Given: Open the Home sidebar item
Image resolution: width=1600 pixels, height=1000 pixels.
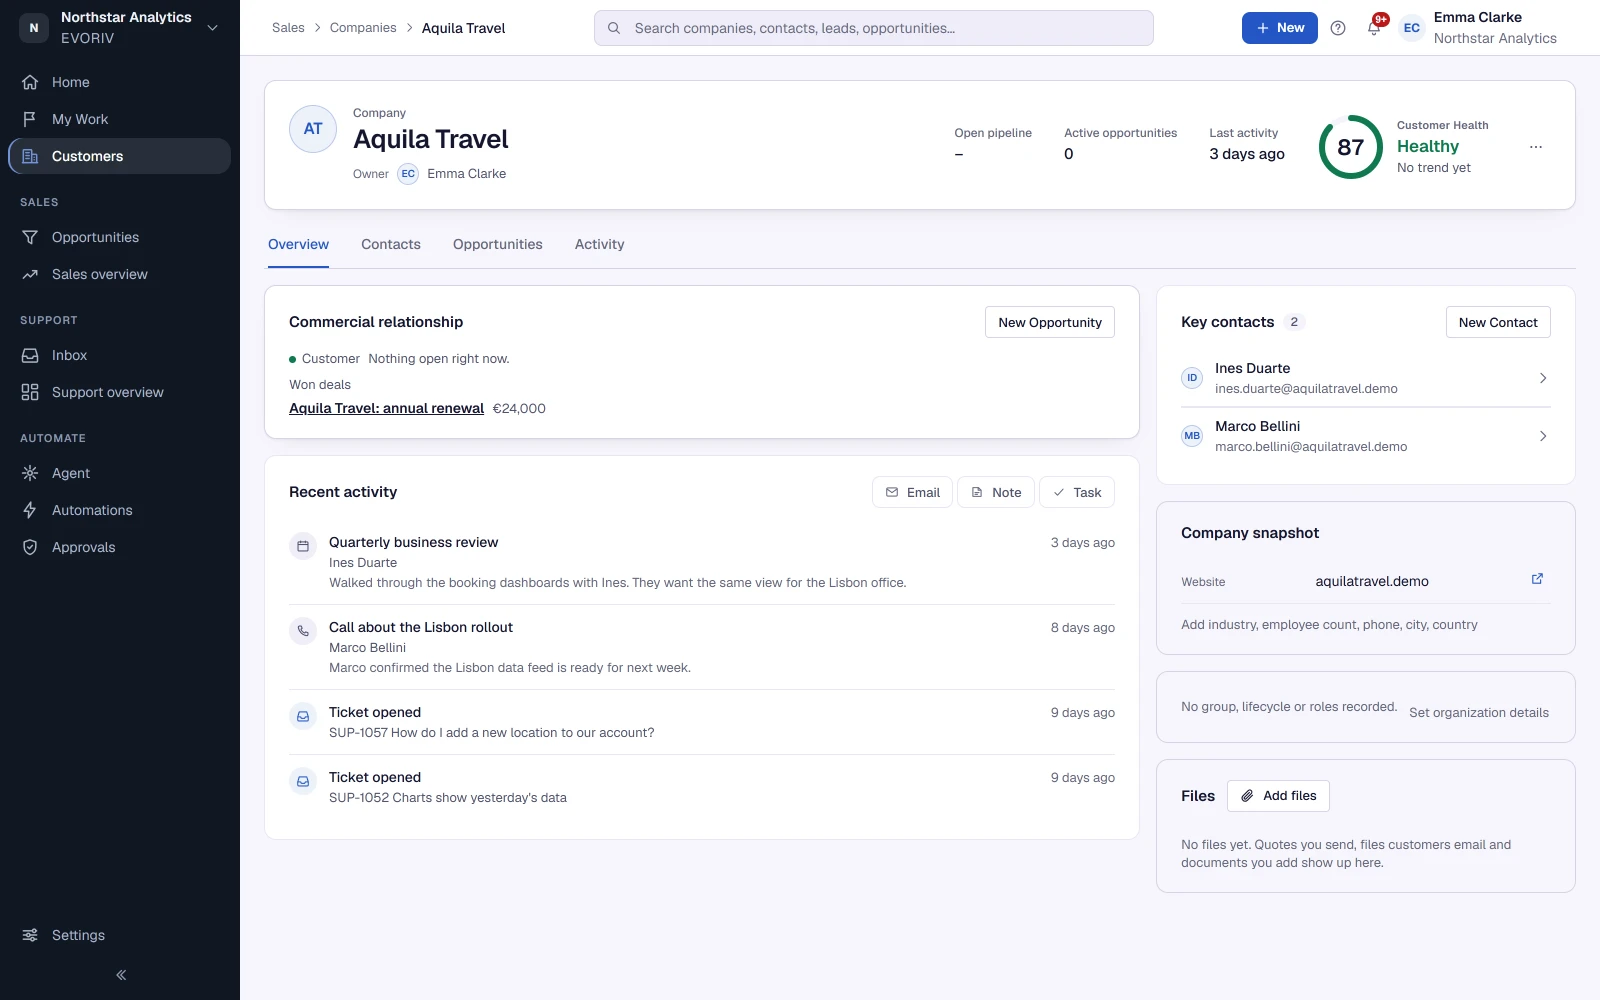Looking at the screenshot, I should [x=120, y=82].
